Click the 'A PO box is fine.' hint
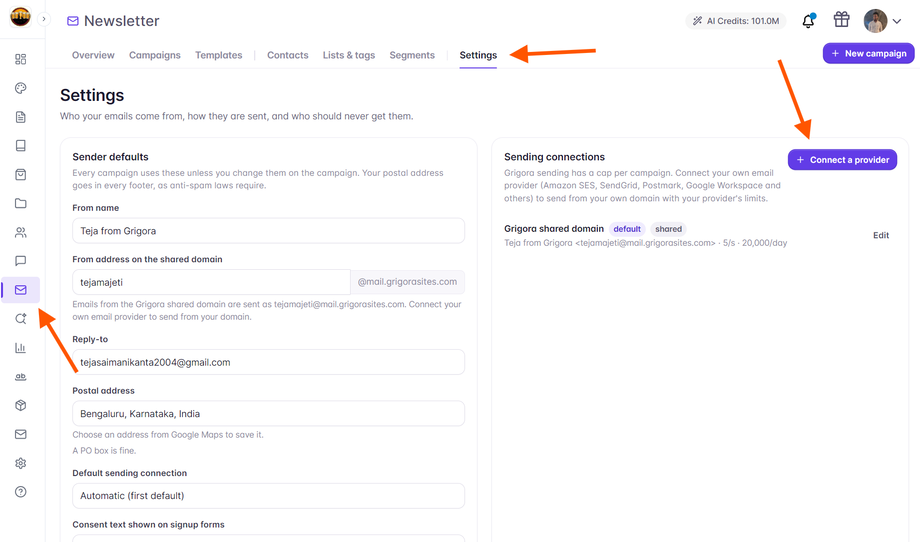 click(104, 450)
